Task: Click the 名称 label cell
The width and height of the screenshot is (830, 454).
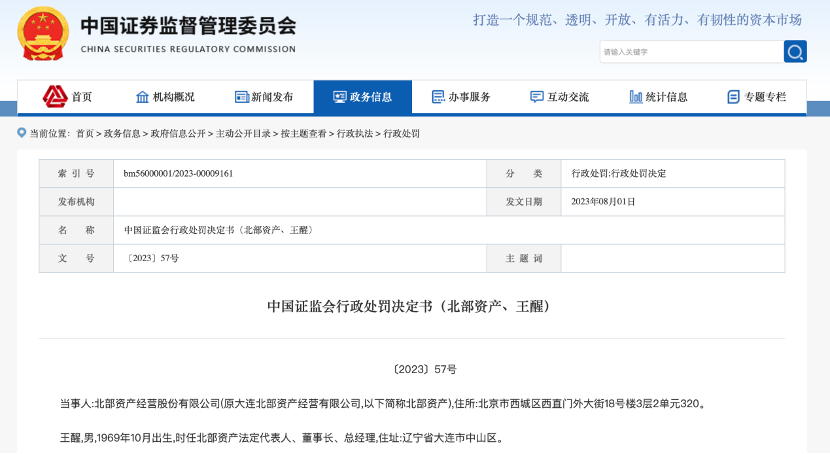Action: coord(76,230)
